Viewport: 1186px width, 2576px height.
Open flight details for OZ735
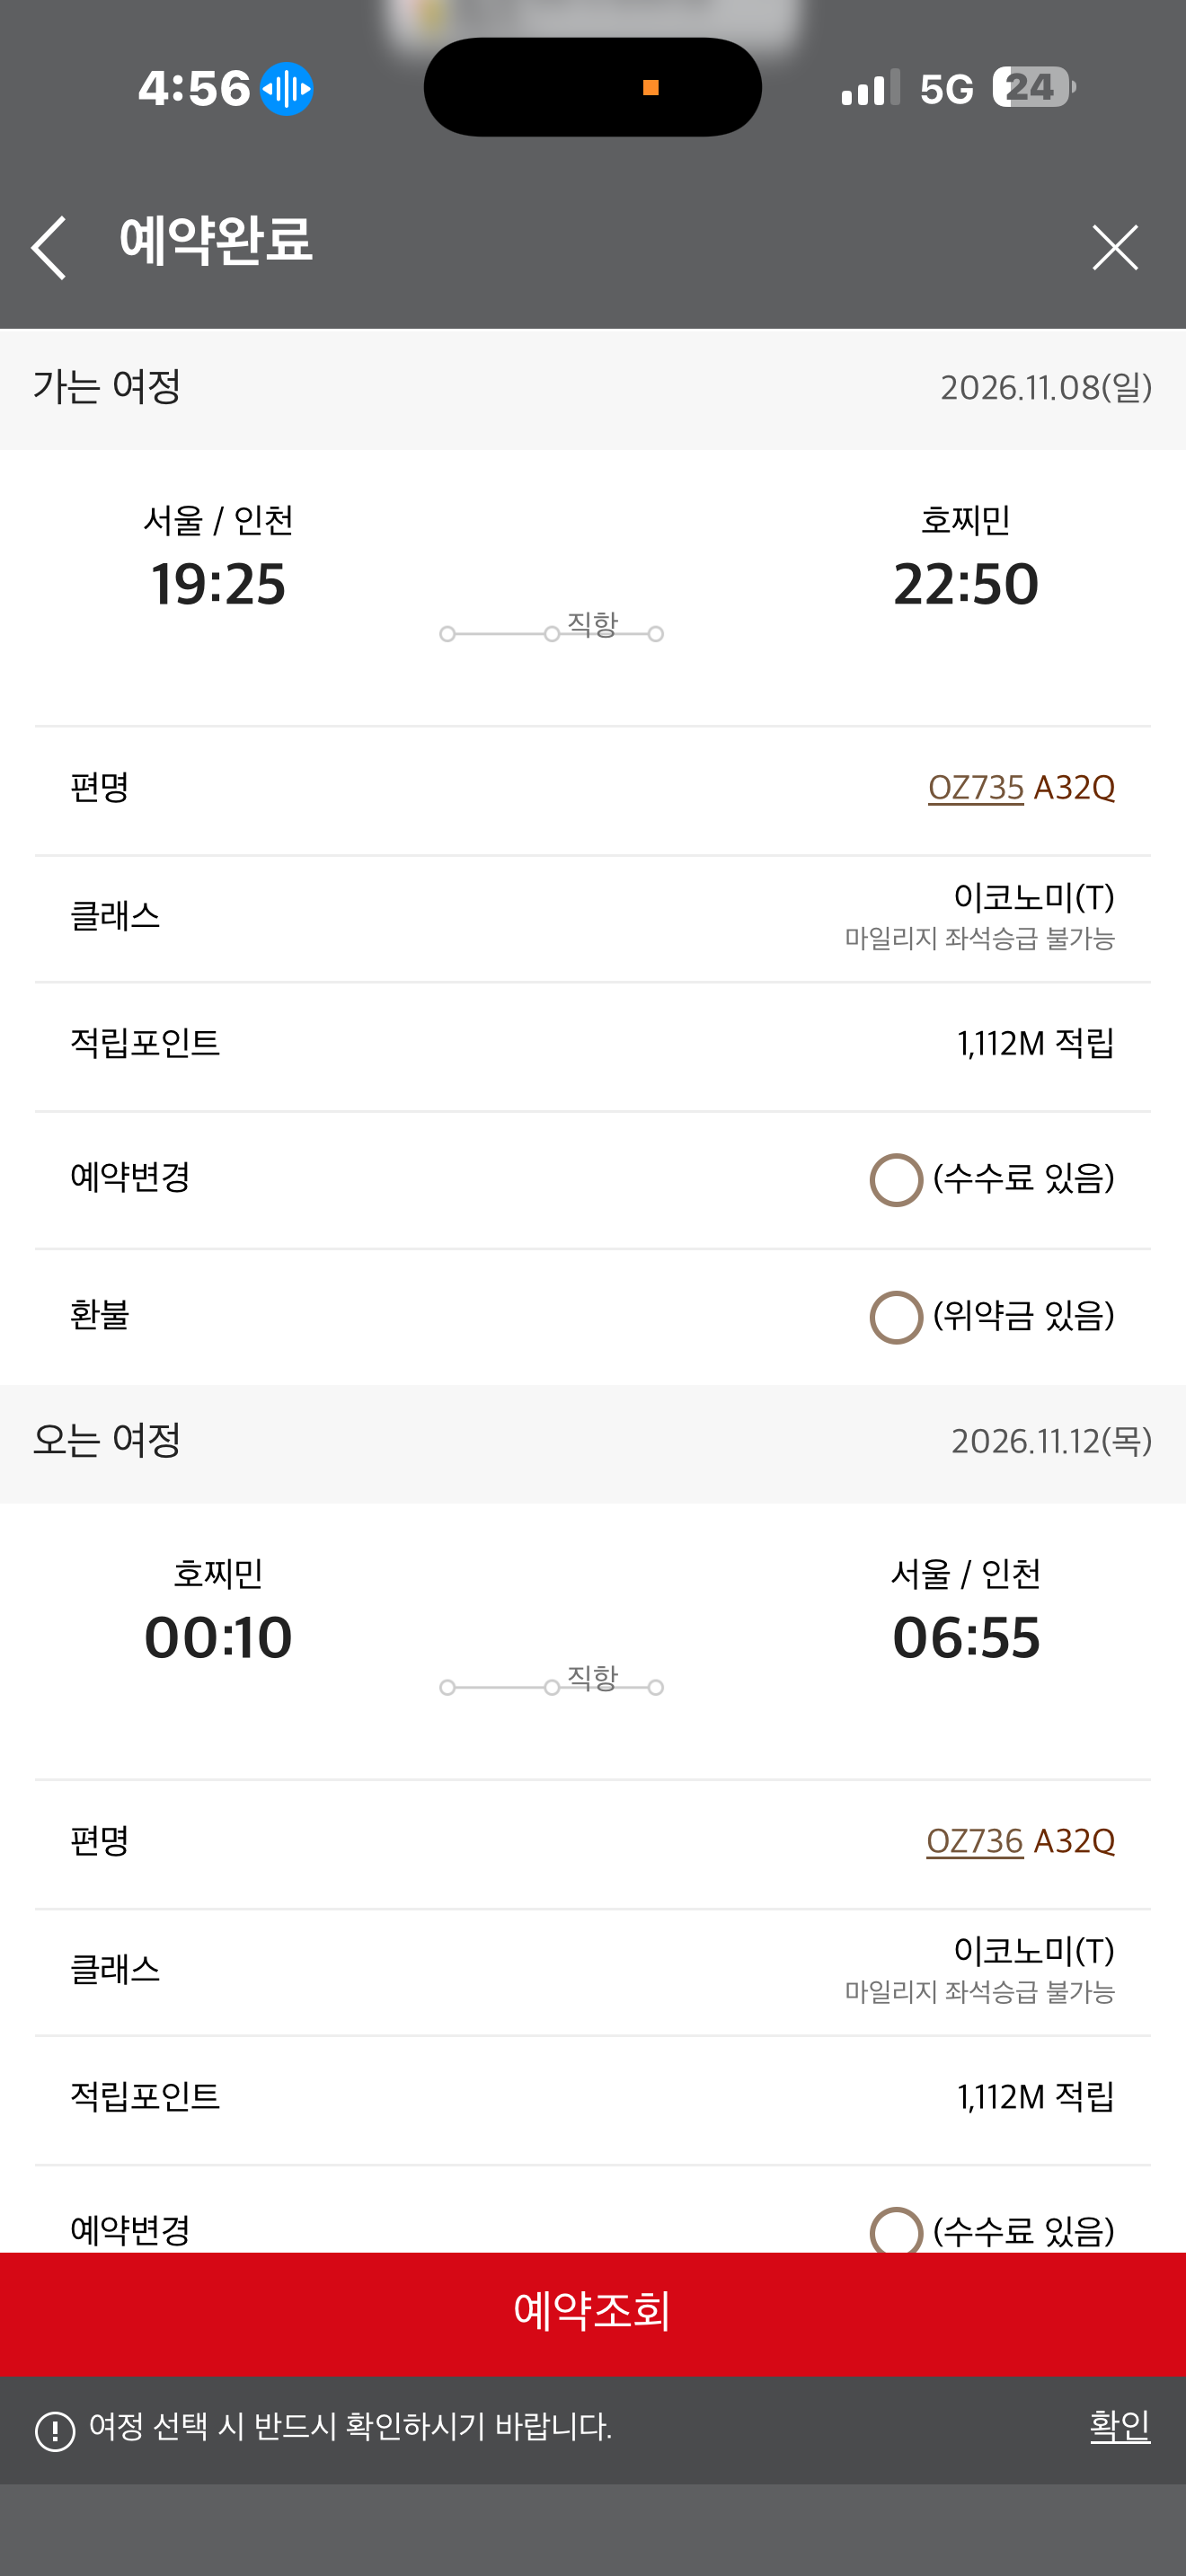(975, 788)
